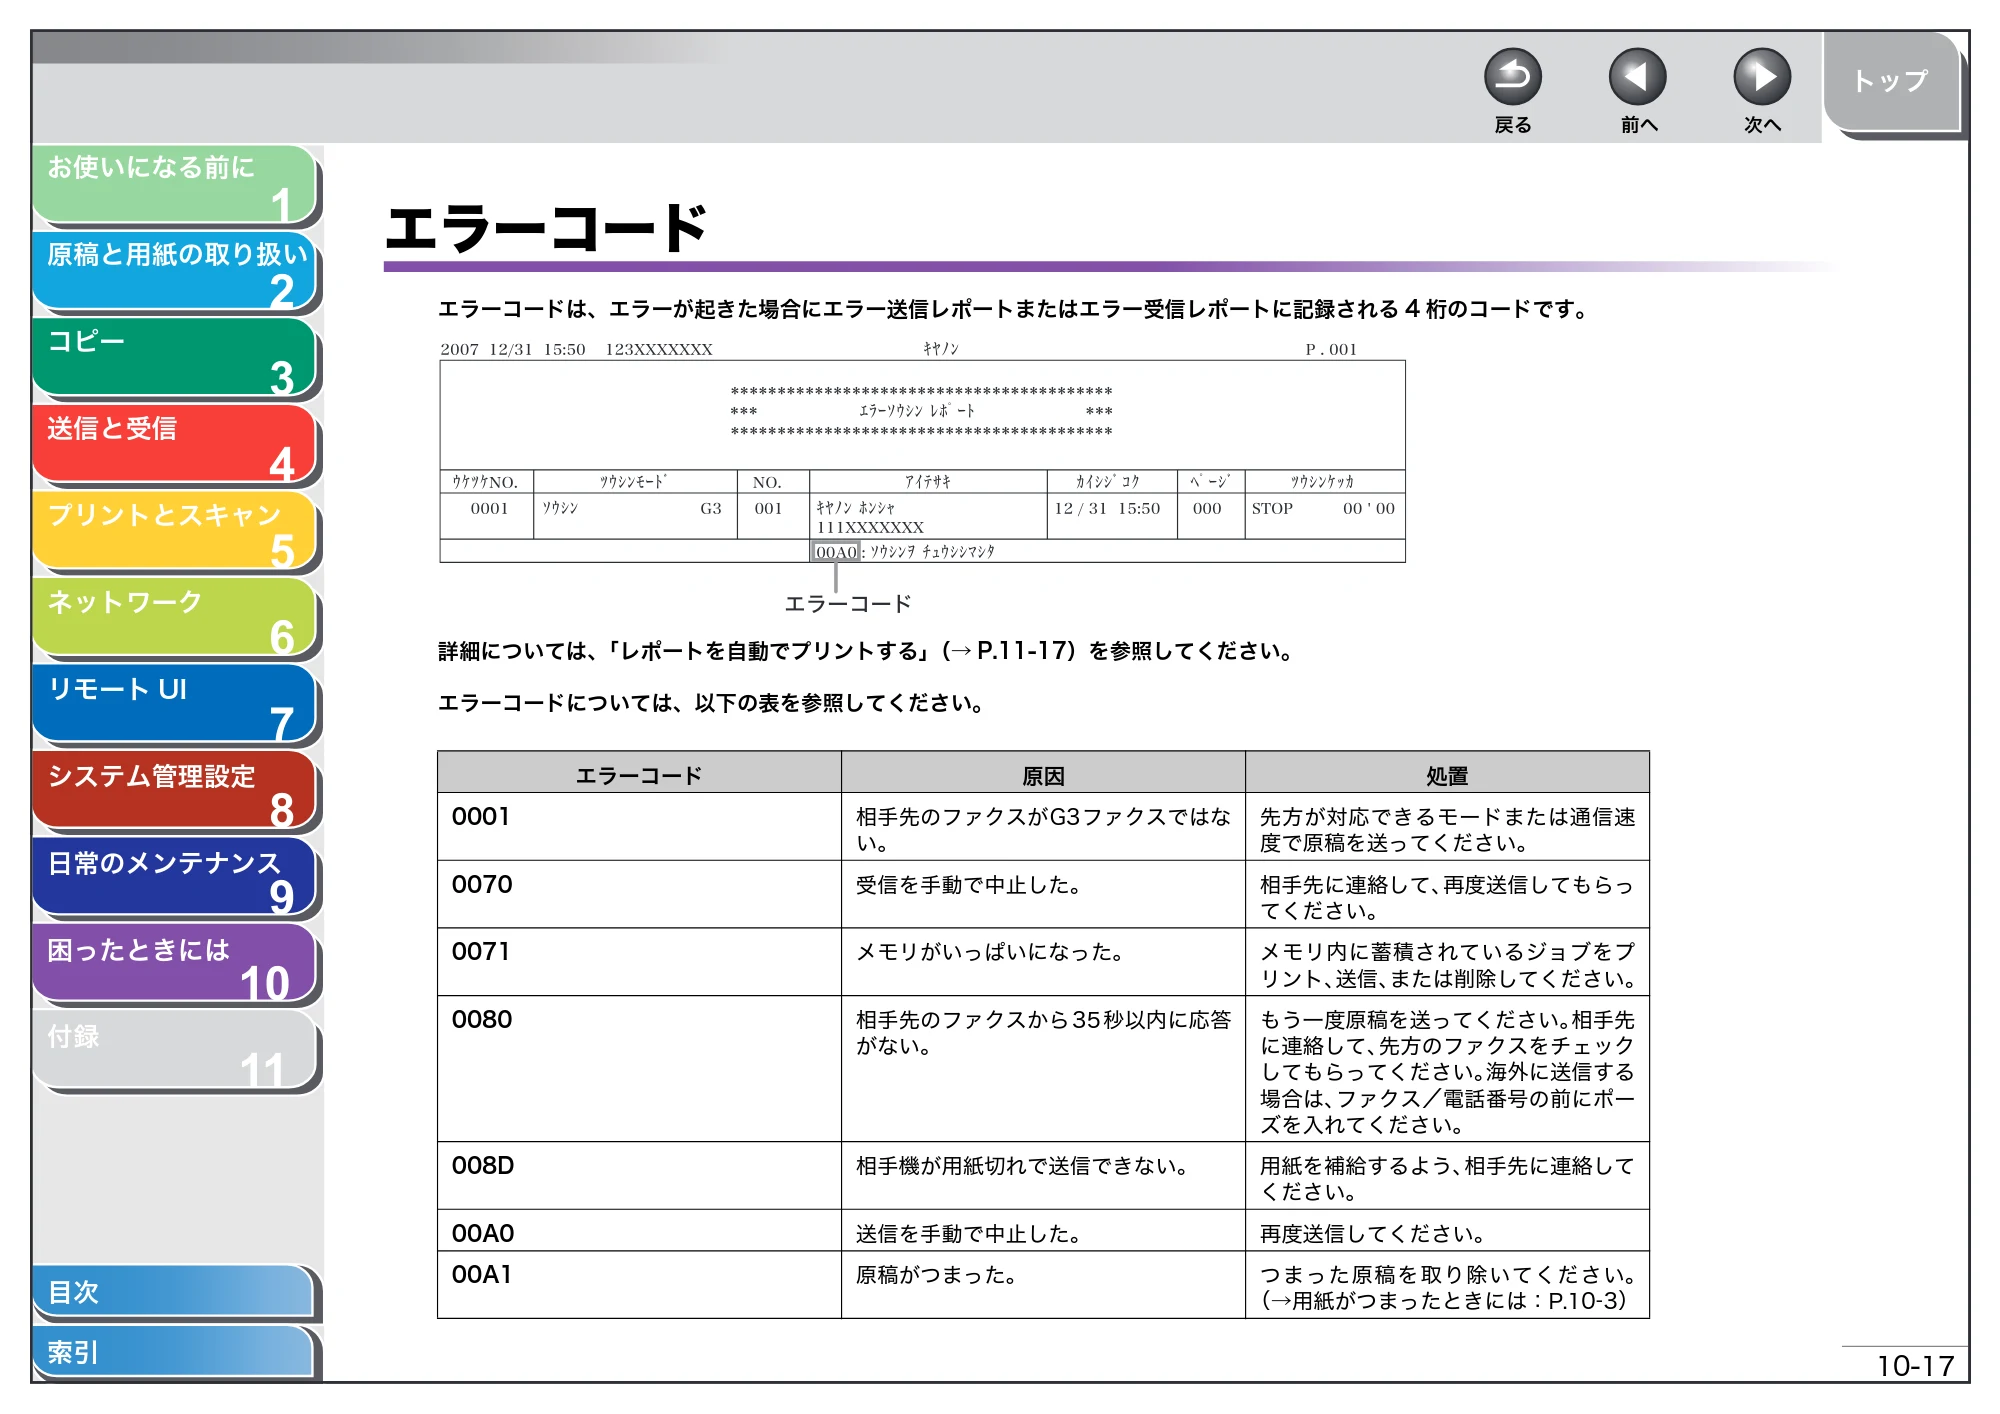2000x1414 pixels.
Task: Click error code 00A1 cell
Action: tap(639, 1284)
